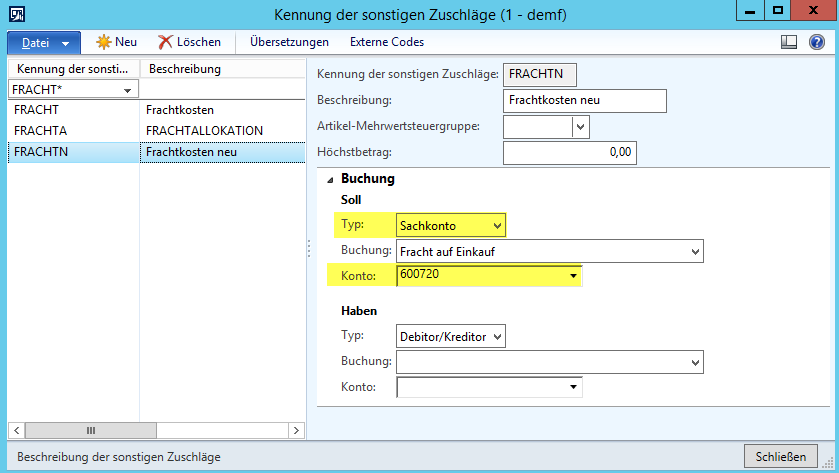Open Externe Codes from the toolbar
The height and width of the screenshot is (473, 839).
click(386, 42)
